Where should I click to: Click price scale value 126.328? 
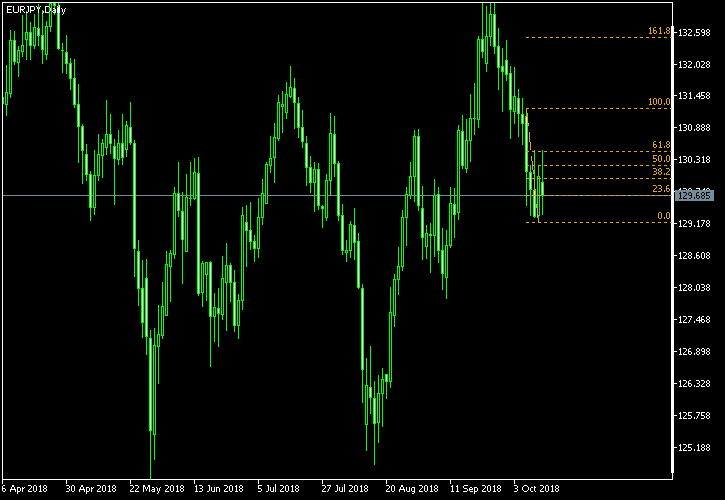[694, 383]
